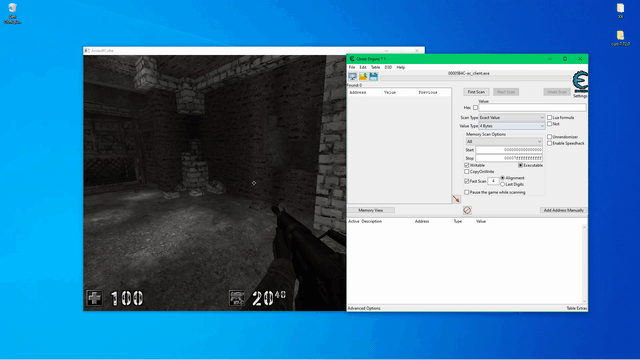Click the Cheat Engine title bar icon
Screen dimensions: 640x360
(352, 59)
